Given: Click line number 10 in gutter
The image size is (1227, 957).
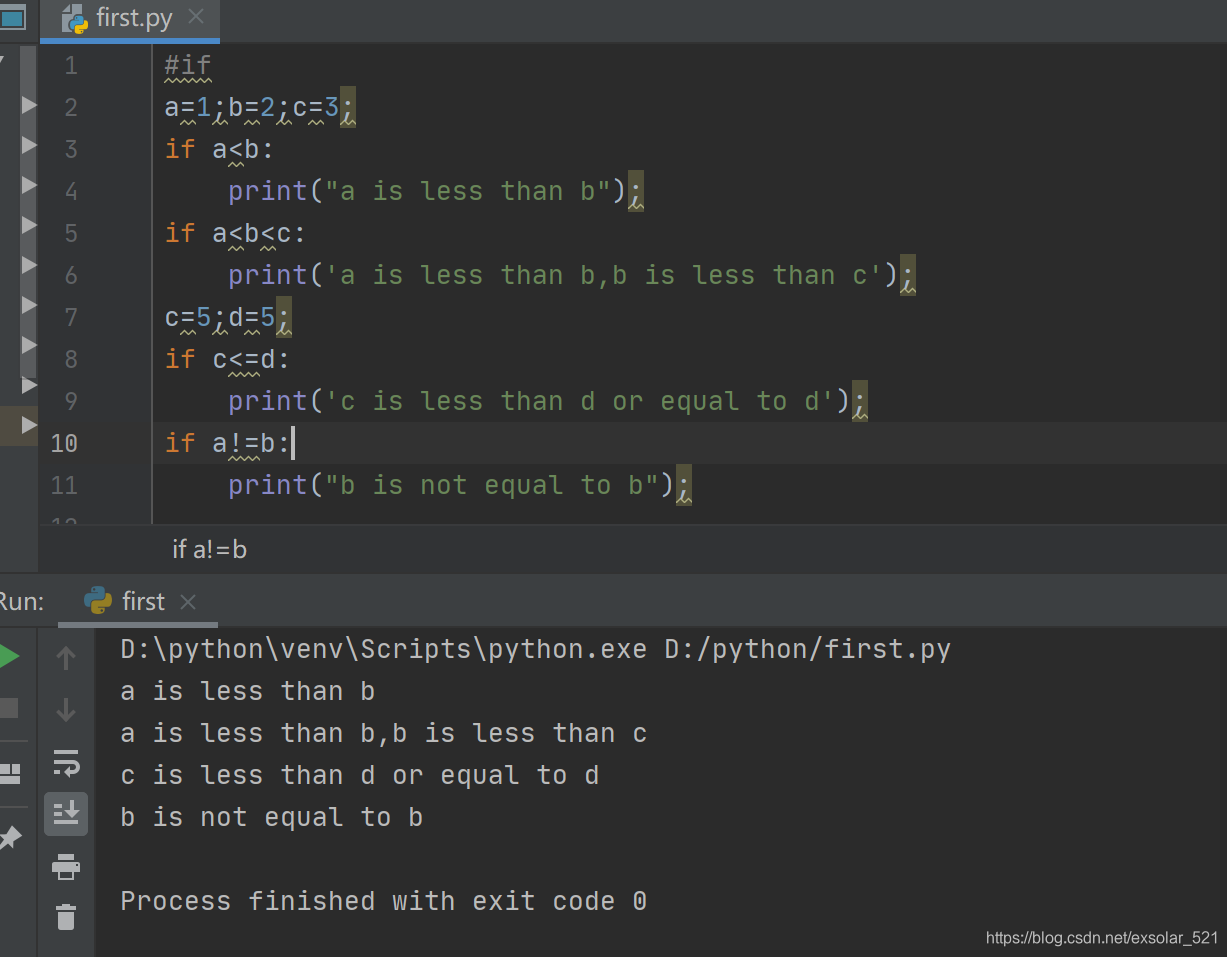Looking at the screenshot, I should pos(64,443).
